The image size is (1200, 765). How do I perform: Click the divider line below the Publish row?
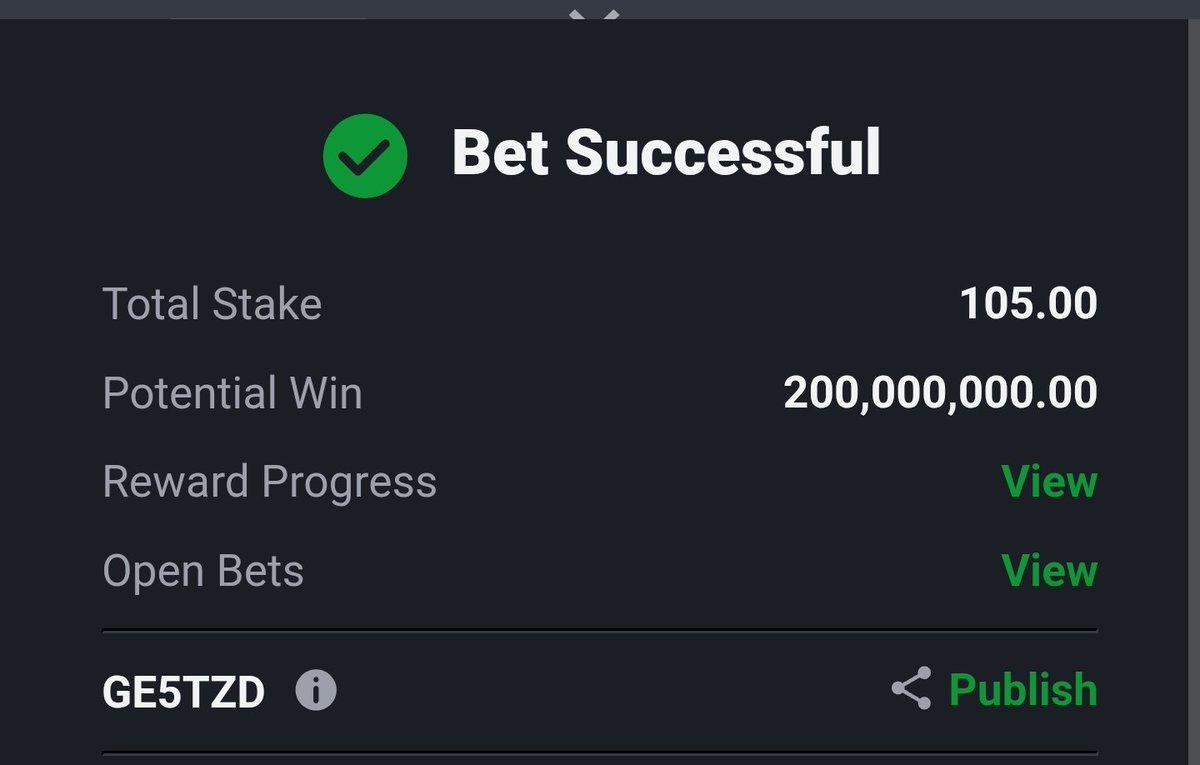pos(600,753)
